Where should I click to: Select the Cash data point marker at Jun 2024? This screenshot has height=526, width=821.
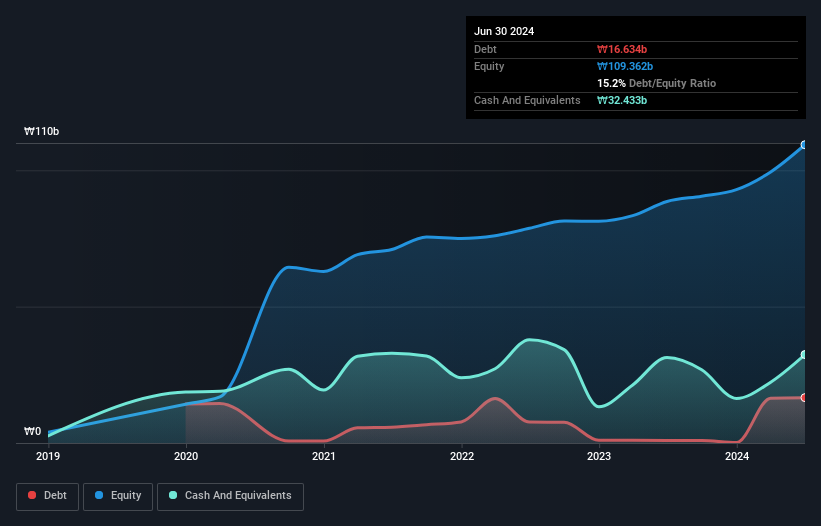(804, 355)
